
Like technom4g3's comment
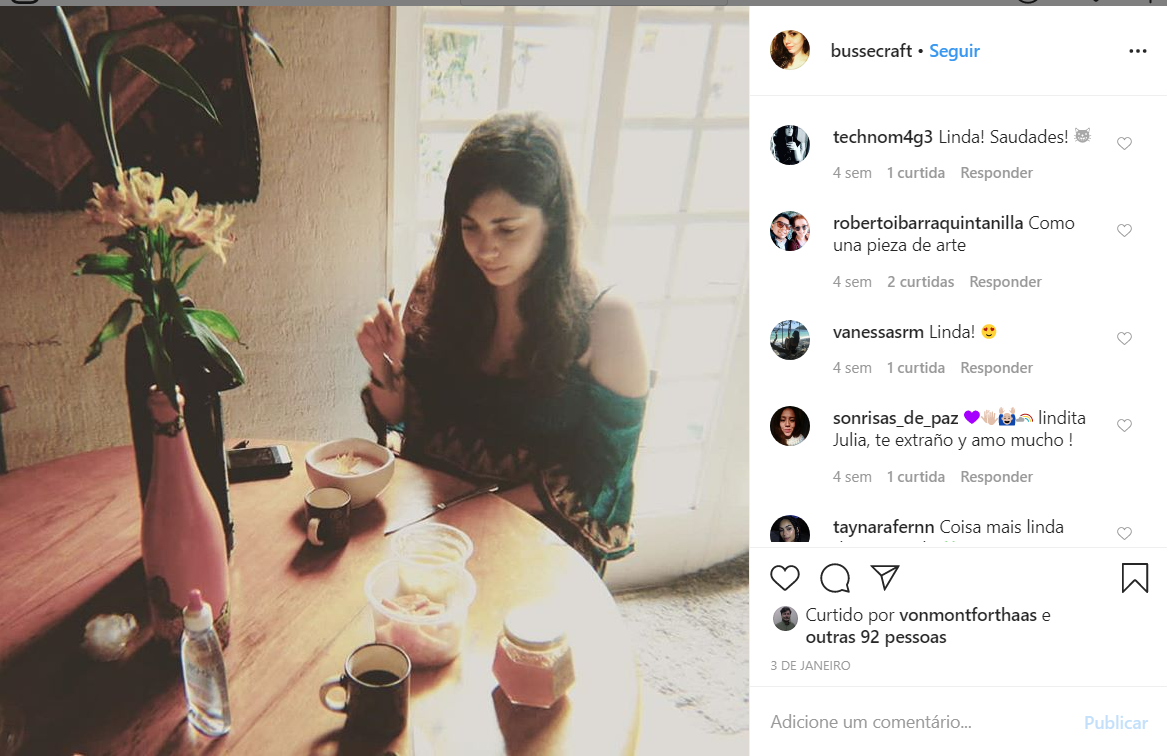point(1124,144)
